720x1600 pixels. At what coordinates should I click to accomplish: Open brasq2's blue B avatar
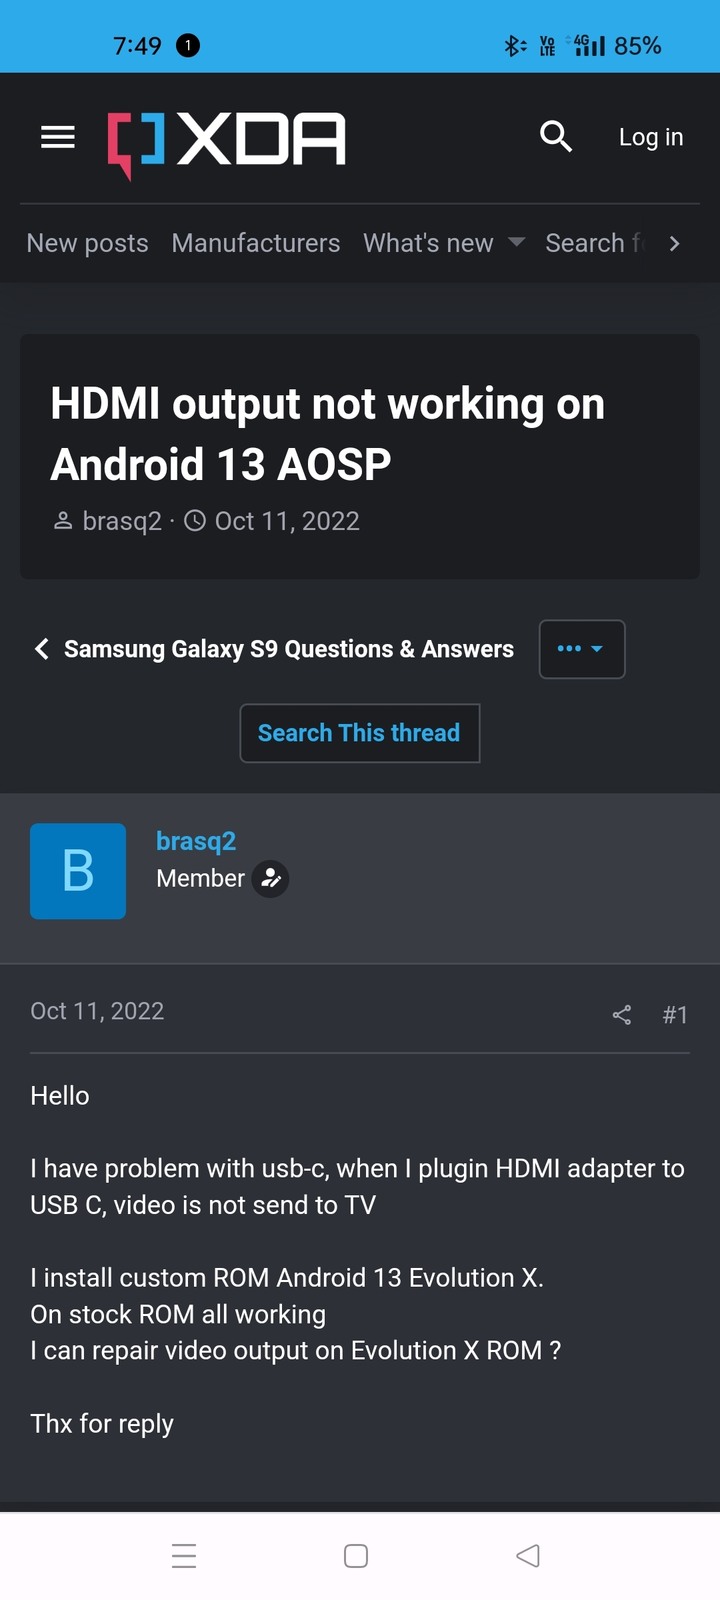[x=78, y=871]
